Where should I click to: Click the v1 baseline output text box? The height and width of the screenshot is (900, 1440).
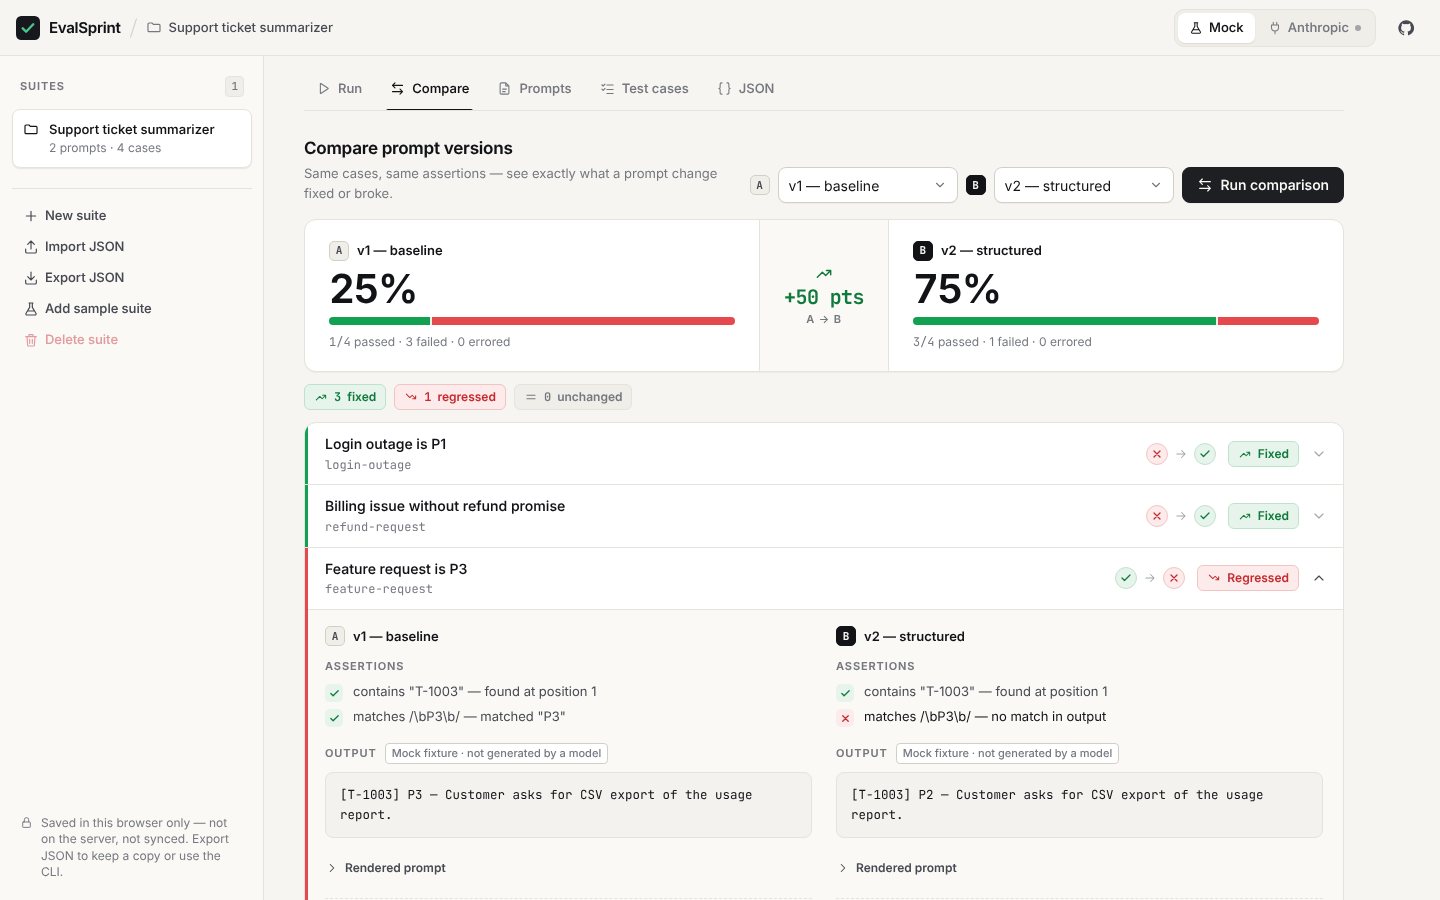click(x=568, y=805)
